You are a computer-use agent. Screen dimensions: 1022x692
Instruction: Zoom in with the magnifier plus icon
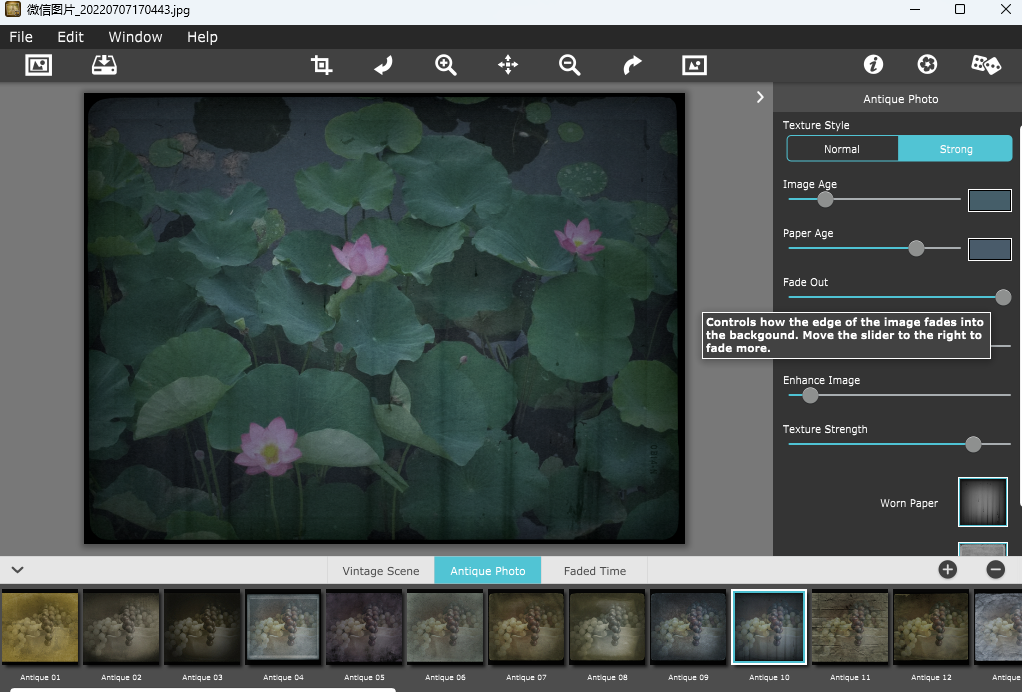pos(446,65)
